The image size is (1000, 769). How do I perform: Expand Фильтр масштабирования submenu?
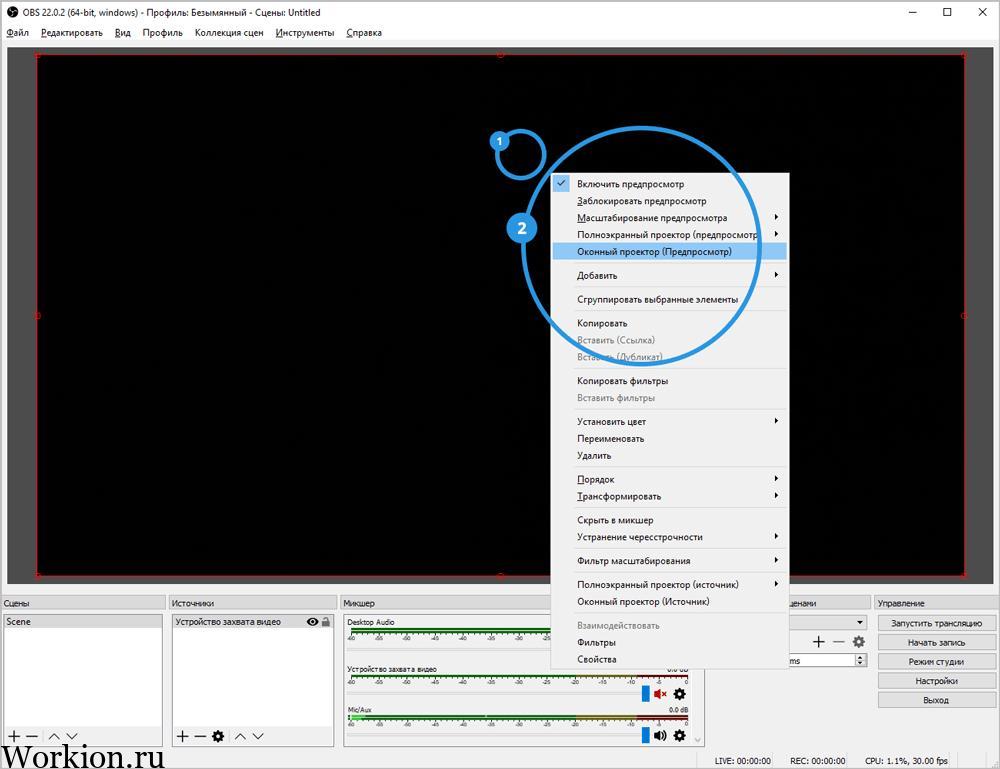pos(670,560)
